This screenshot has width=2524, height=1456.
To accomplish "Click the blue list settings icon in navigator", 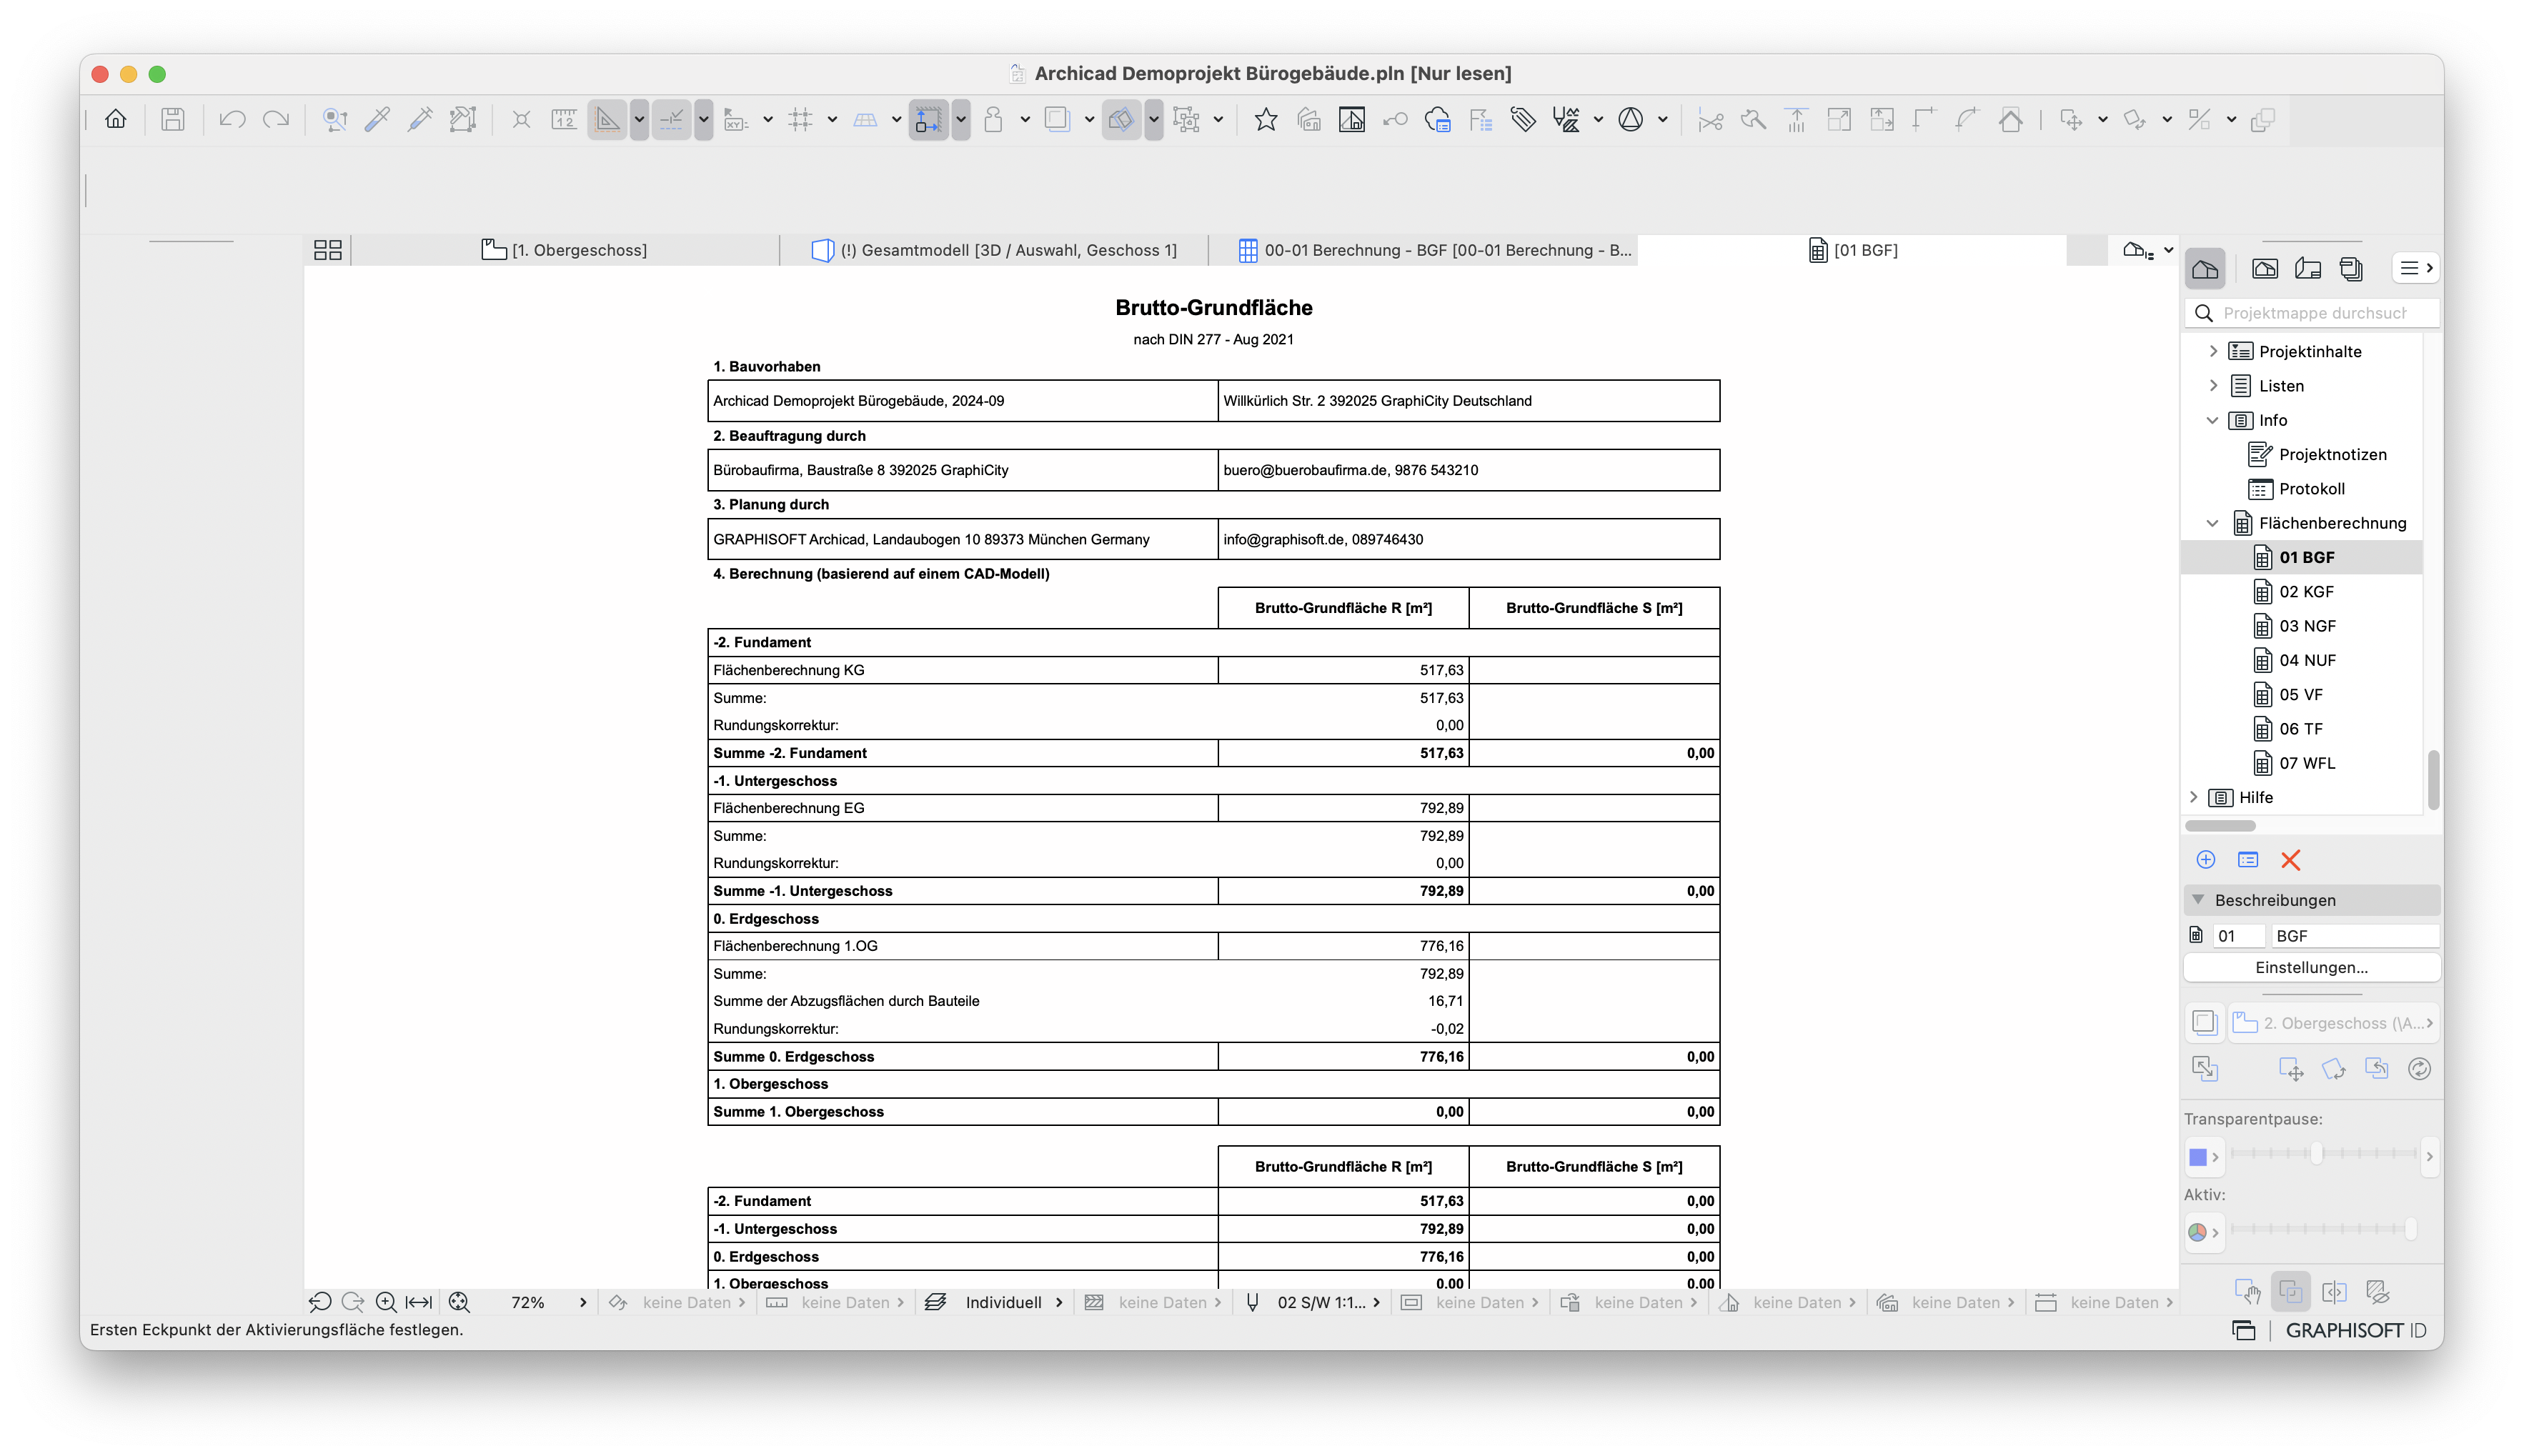I will pos(2248,860).
